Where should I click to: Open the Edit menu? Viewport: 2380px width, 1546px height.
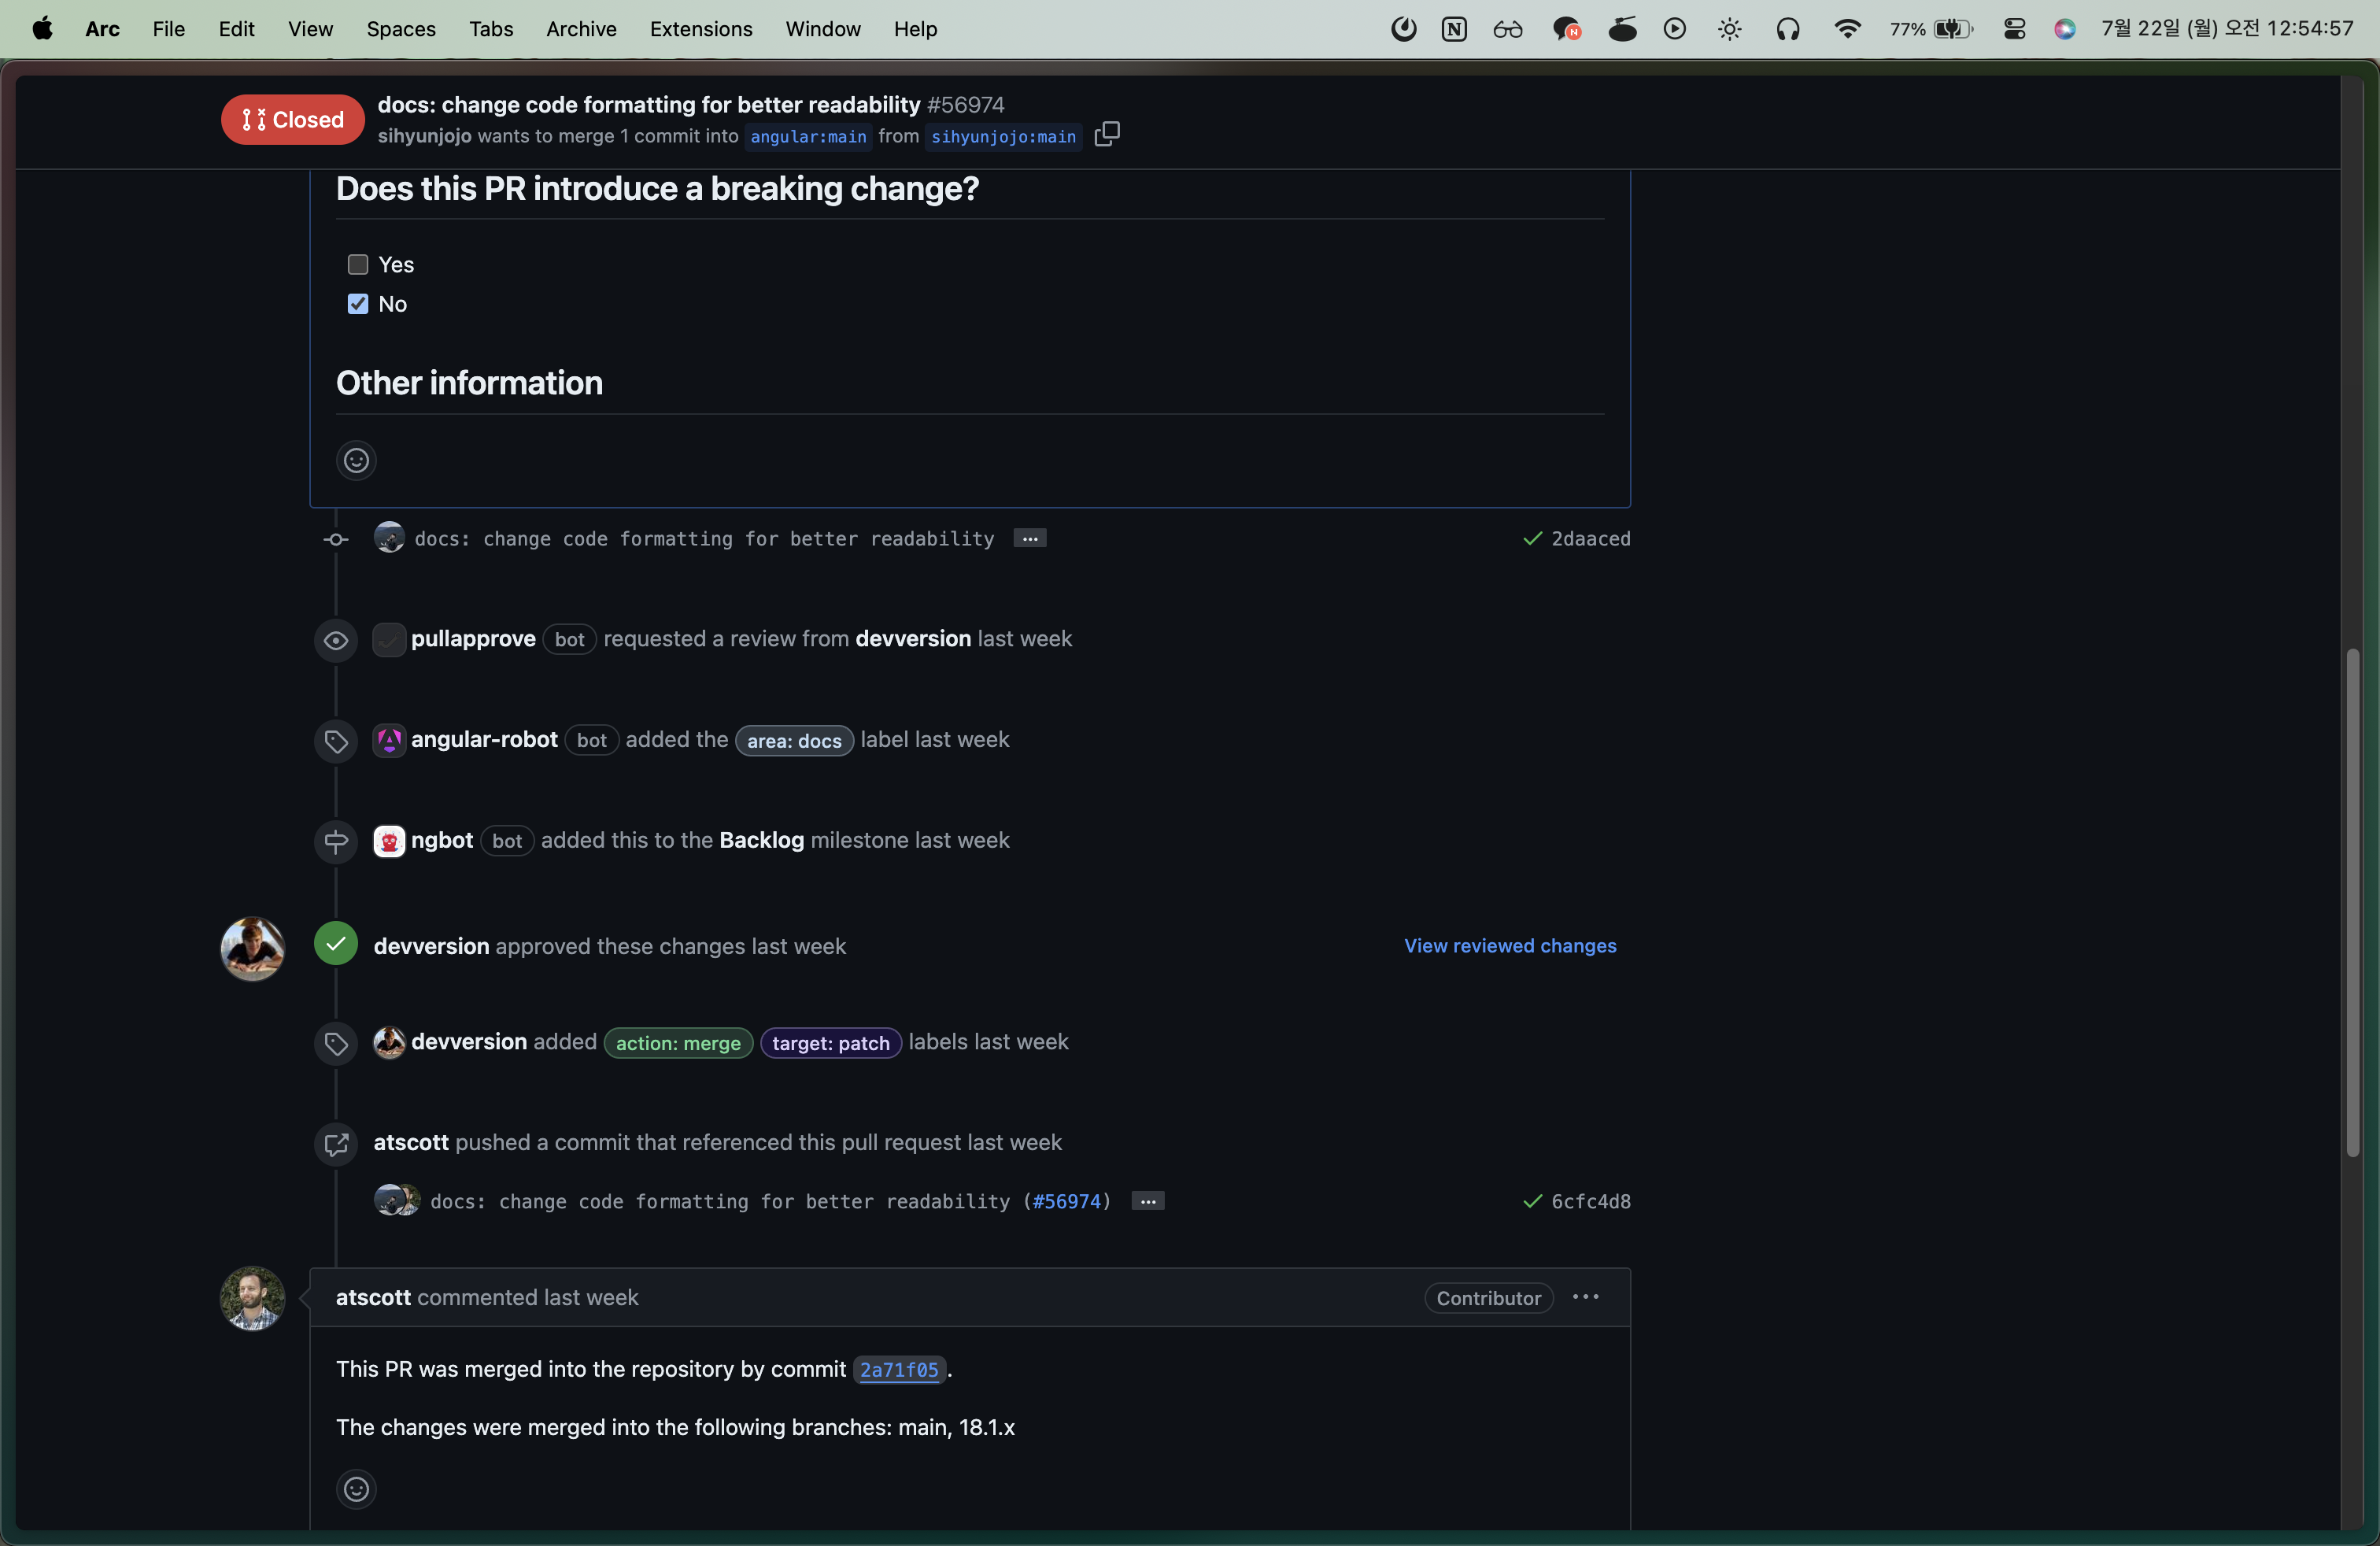coord(236,29)
